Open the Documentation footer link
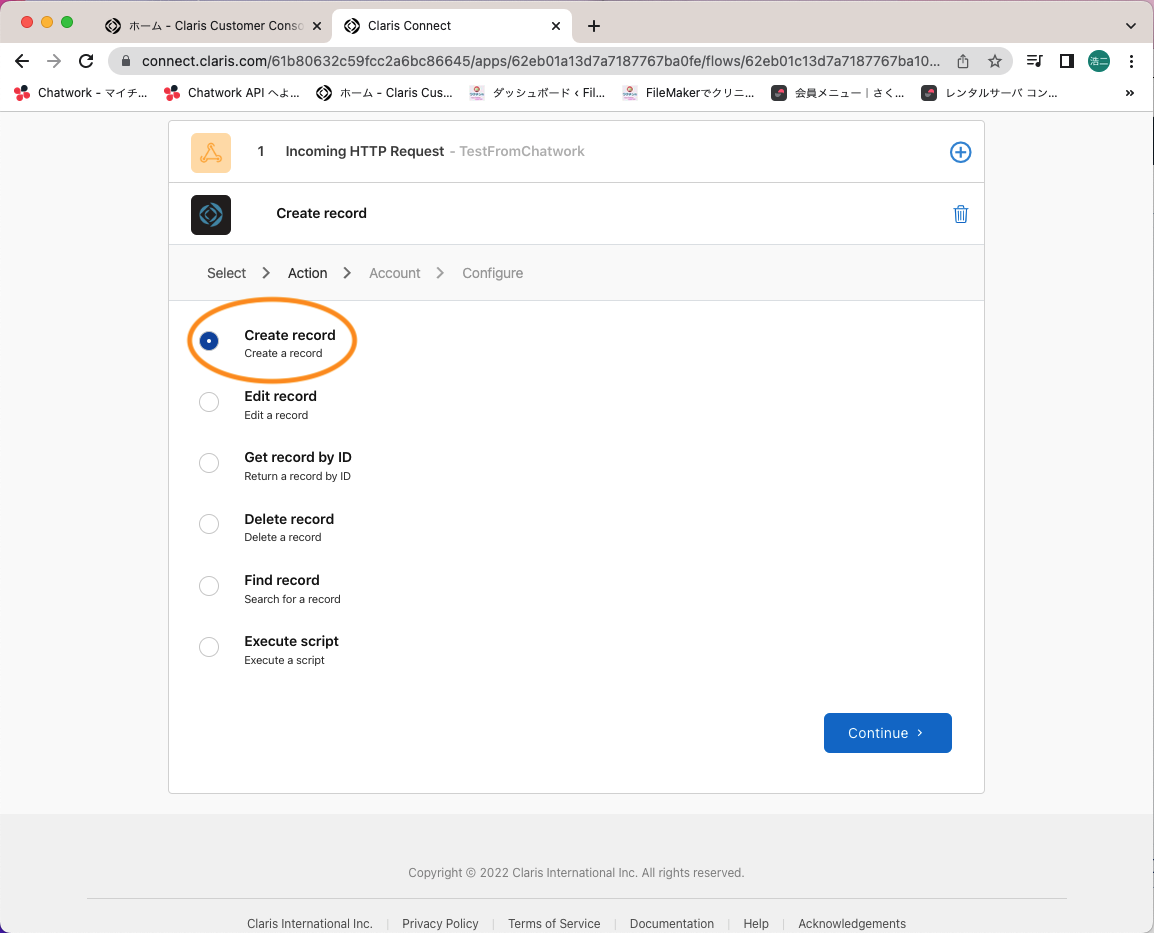The width and height of the screenshot is (1154, 933). (x=672, y=923)
